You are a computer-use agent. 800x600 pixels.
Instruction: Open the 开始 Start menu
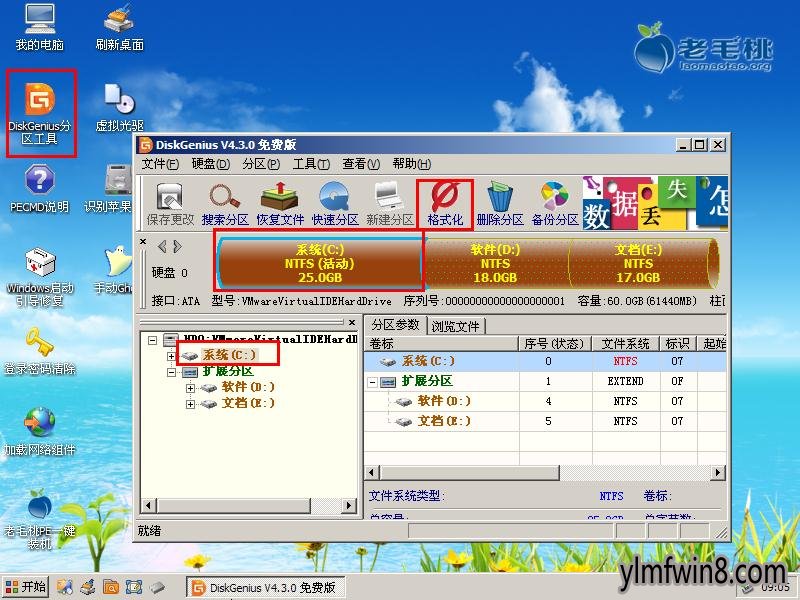tap(26, 587)
